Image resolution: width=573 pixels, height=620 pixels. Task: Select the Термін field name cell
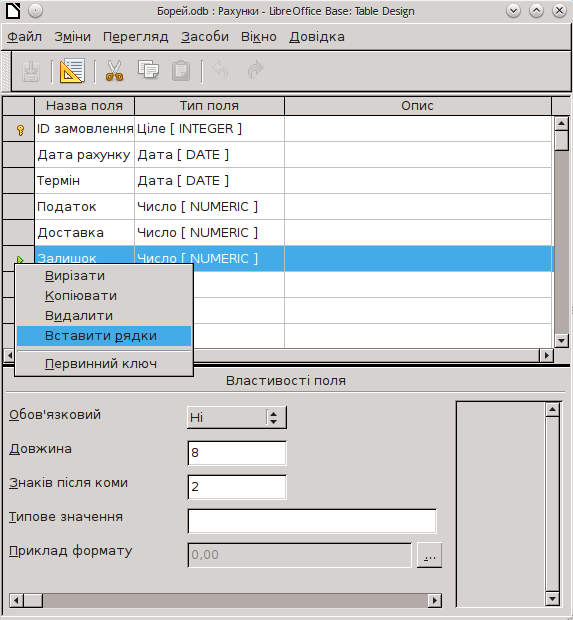84,181
